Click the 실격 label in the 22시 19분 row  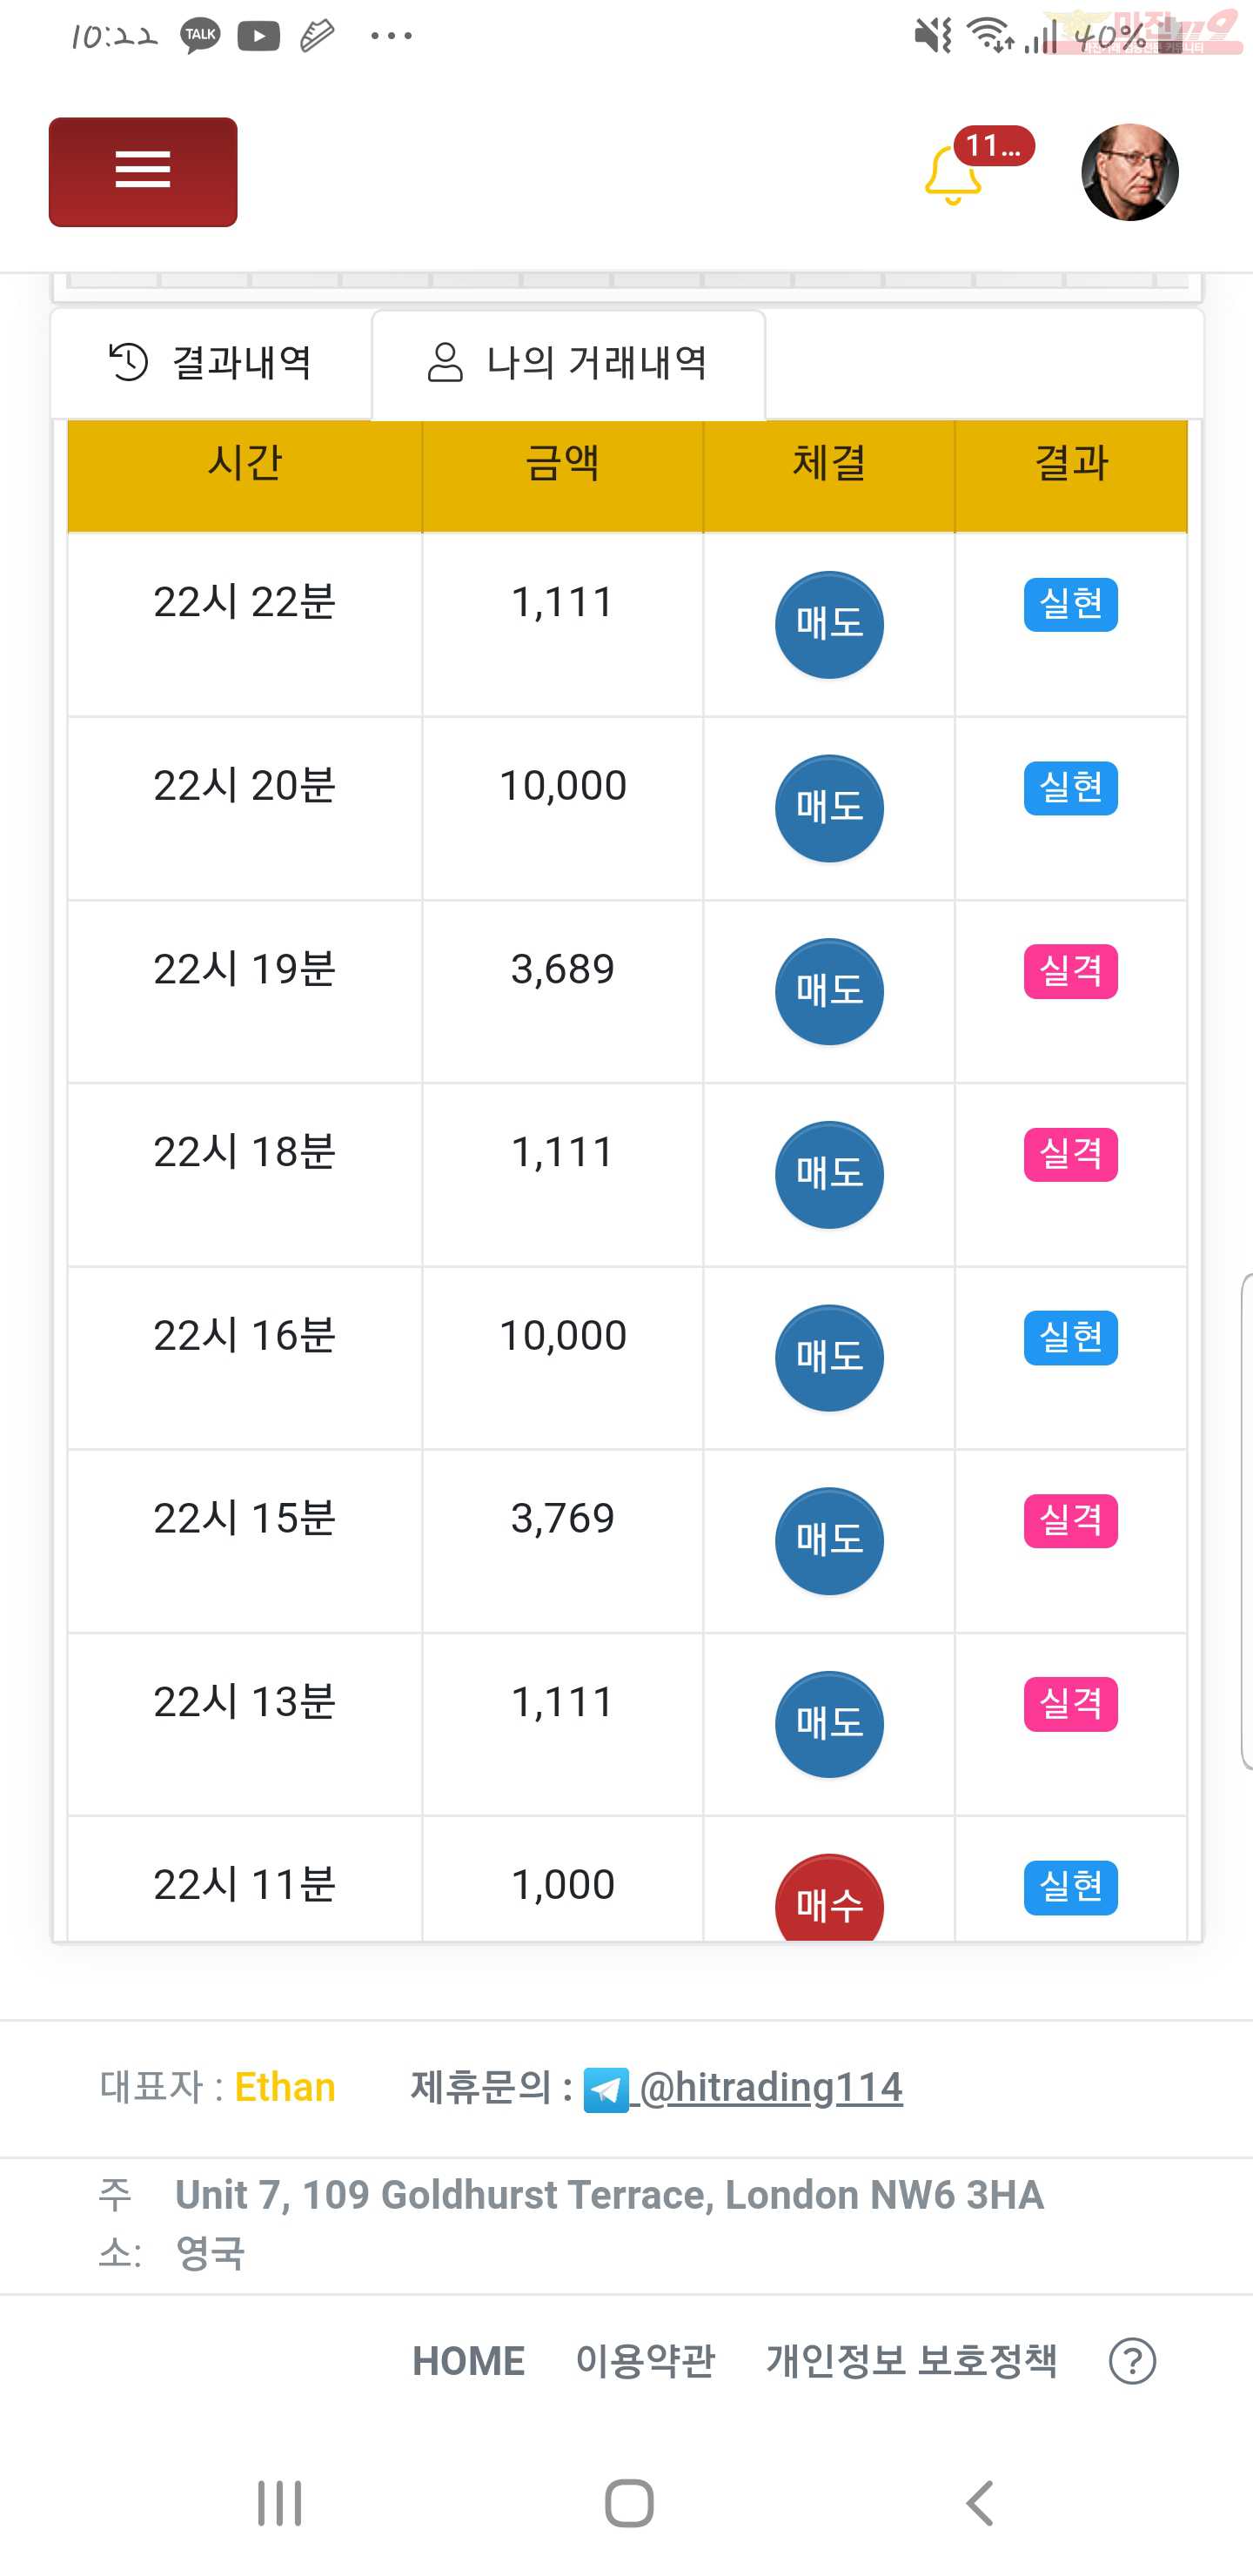pyautogui.click(x=1070, y=971)
